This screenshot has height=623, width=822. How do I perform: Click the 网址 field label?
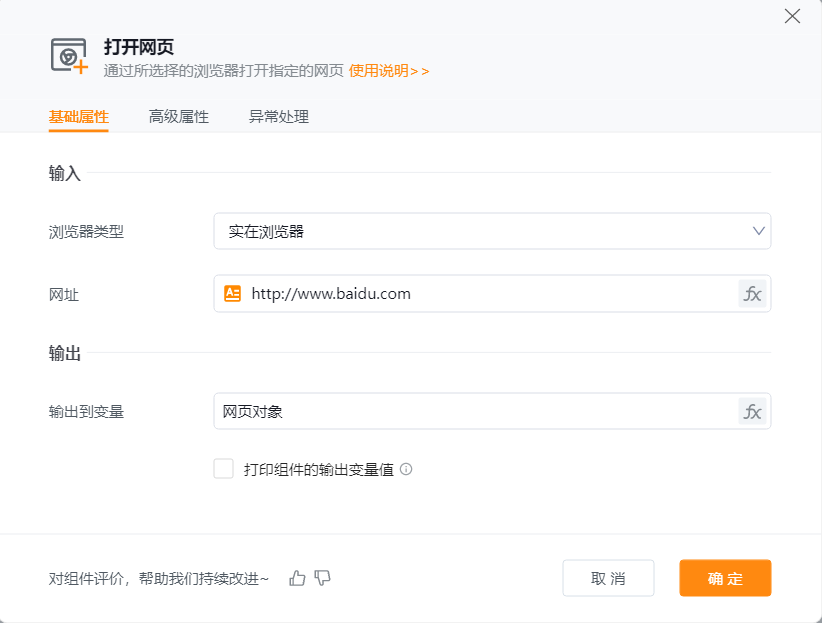click(63, 294)
